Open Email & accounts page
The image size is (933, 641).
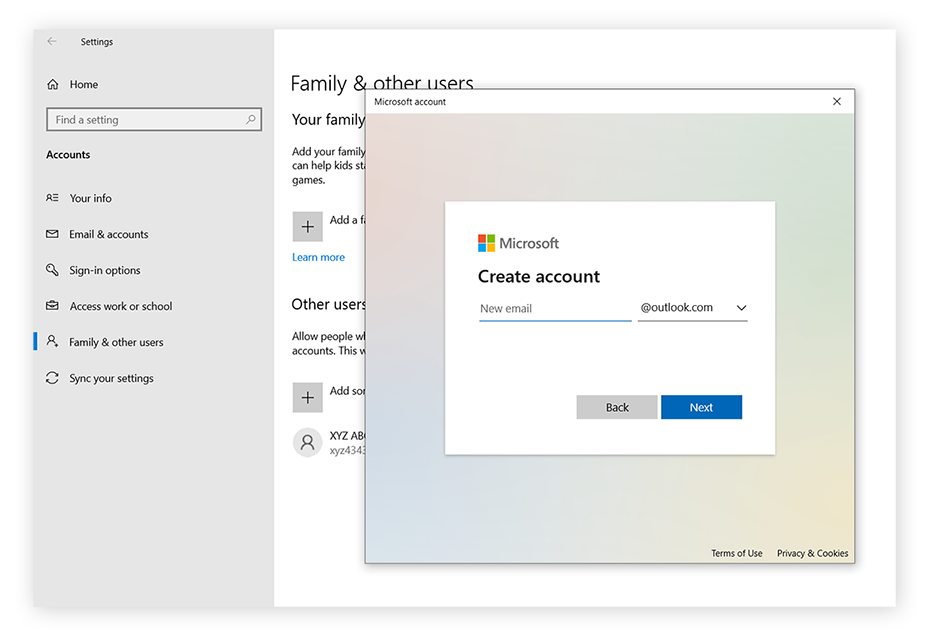(x=108, y=234)
